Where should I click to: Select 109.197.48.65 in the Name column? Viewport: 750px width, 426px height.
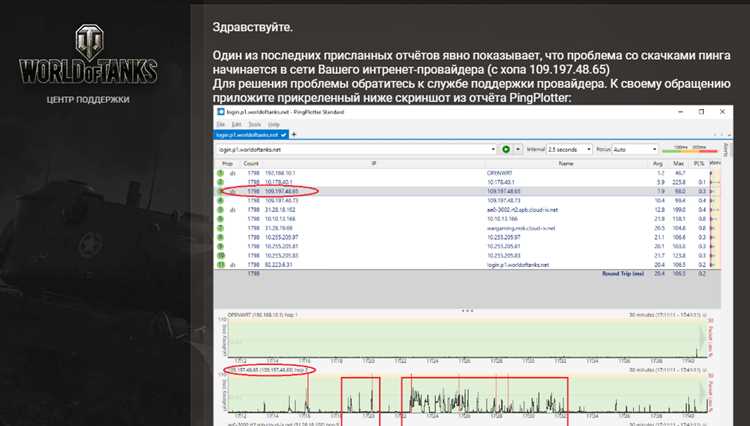click(504, 191)
